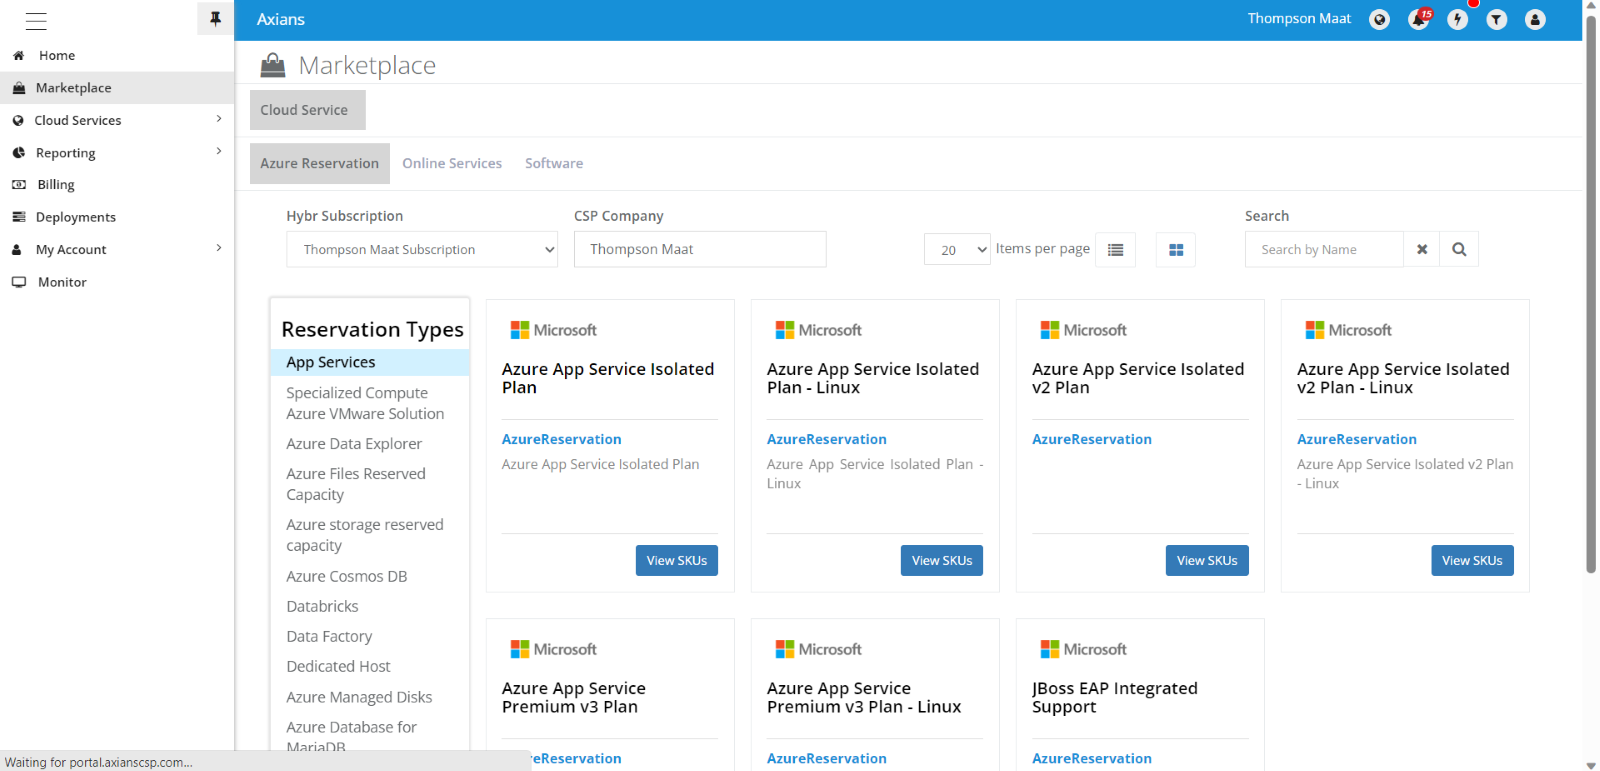Click the lightning bolt quick actions icon
1600x771 pixels.
[1457, 20]
